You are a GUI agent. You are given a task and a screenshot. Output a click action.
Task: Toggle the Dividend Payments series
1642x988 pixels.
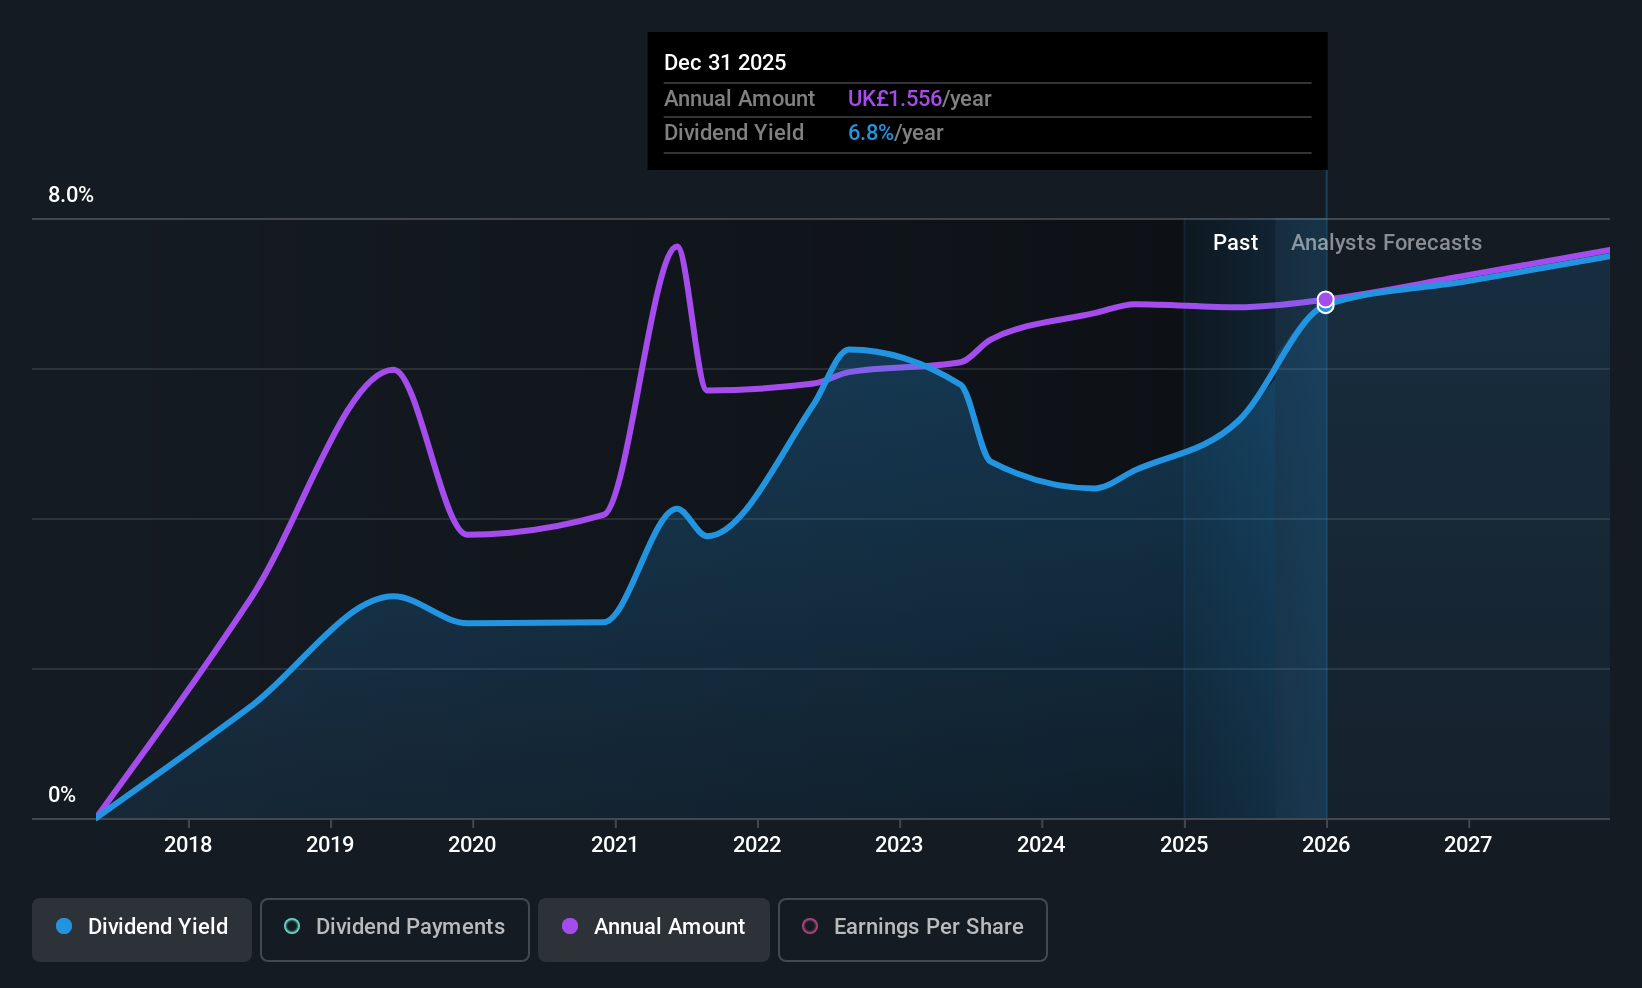point(395,930)
